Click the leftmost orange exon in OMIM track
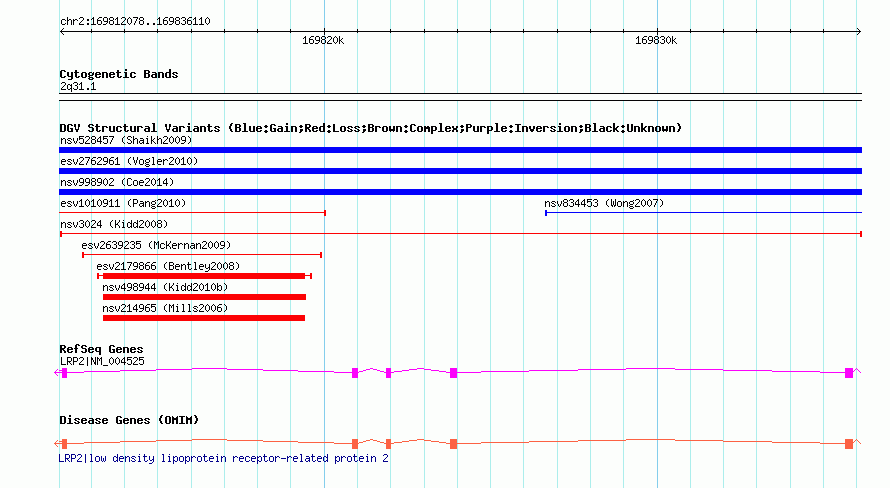Image resolution: width=890 pixels, height=488 pixels. point(65,444)
